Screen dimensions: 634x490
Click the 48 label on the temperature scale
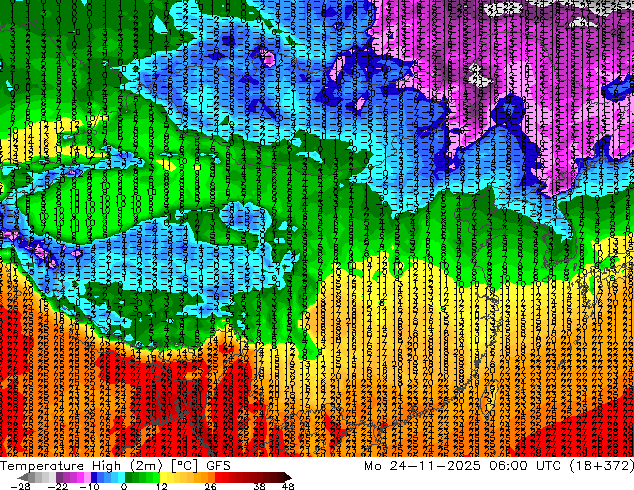(x=288, y=487)
